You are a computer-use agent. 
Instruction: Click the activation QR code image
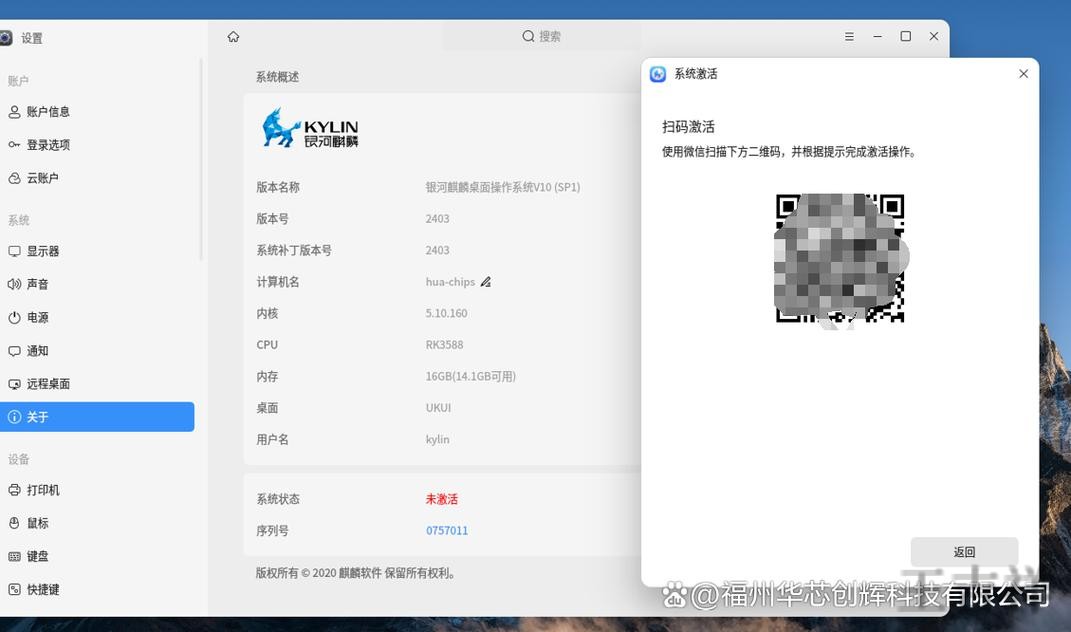(840, 260)
